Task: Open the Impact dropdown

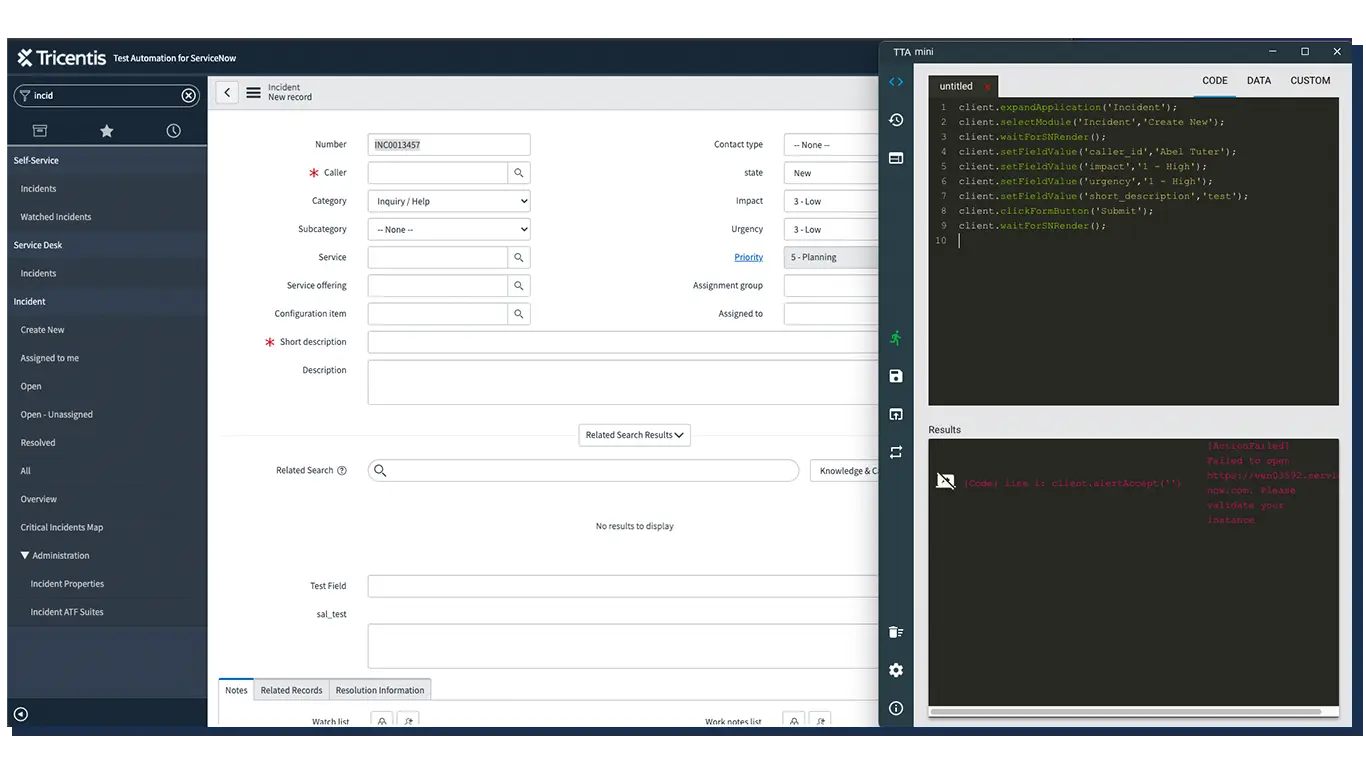Action: pos(830,201)
